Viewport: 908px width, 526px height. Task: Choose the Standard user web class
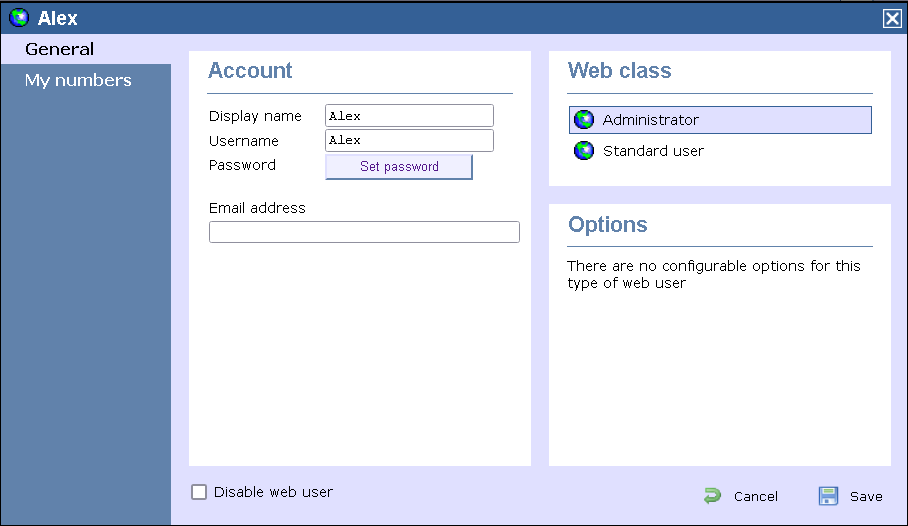(x=653, y=151)
